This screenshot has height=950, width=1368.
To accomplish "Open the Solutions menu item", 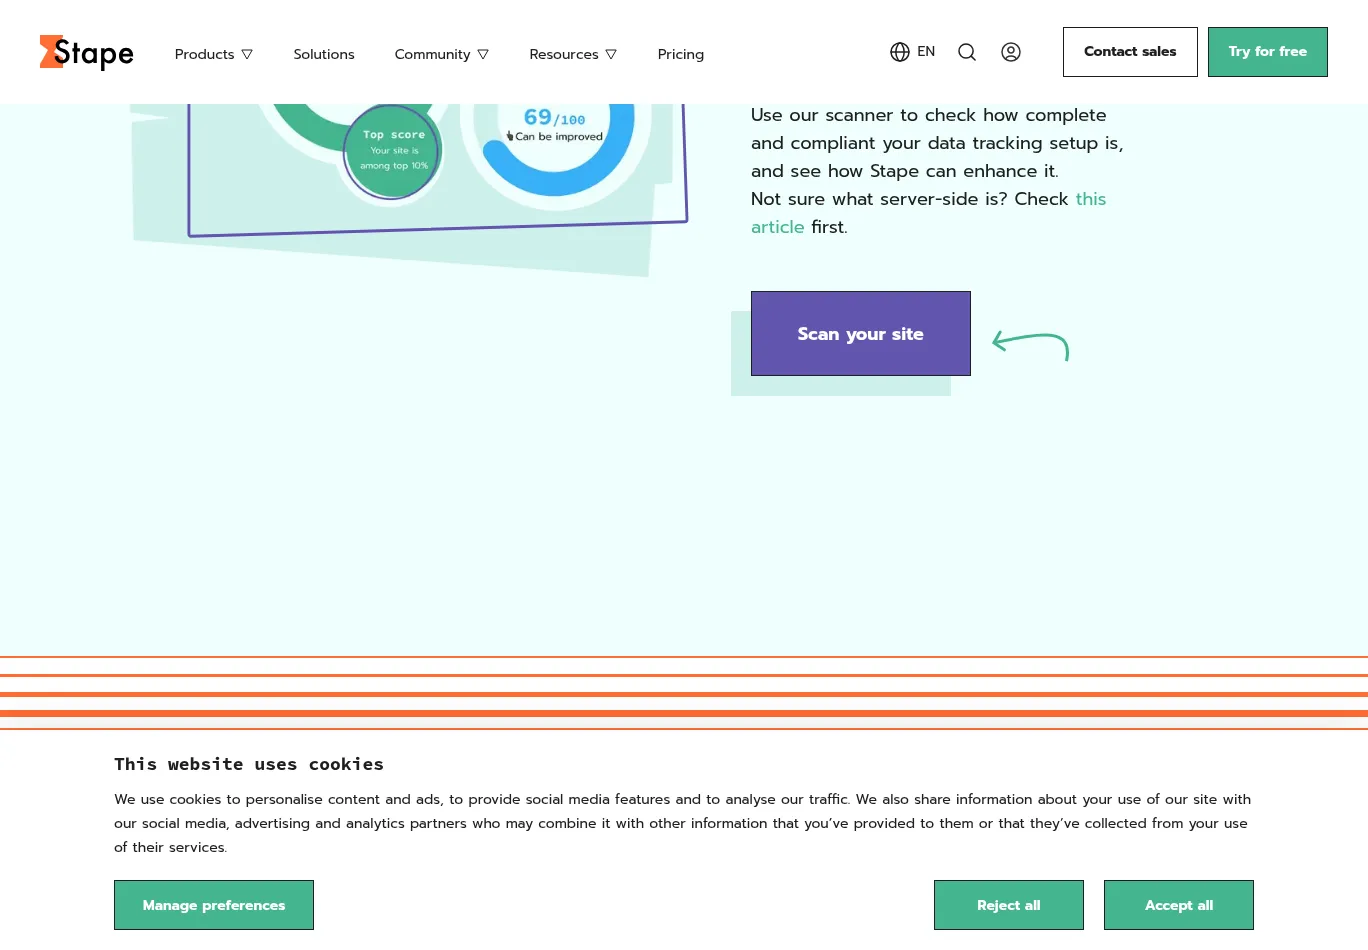I will tap(323, 54).
